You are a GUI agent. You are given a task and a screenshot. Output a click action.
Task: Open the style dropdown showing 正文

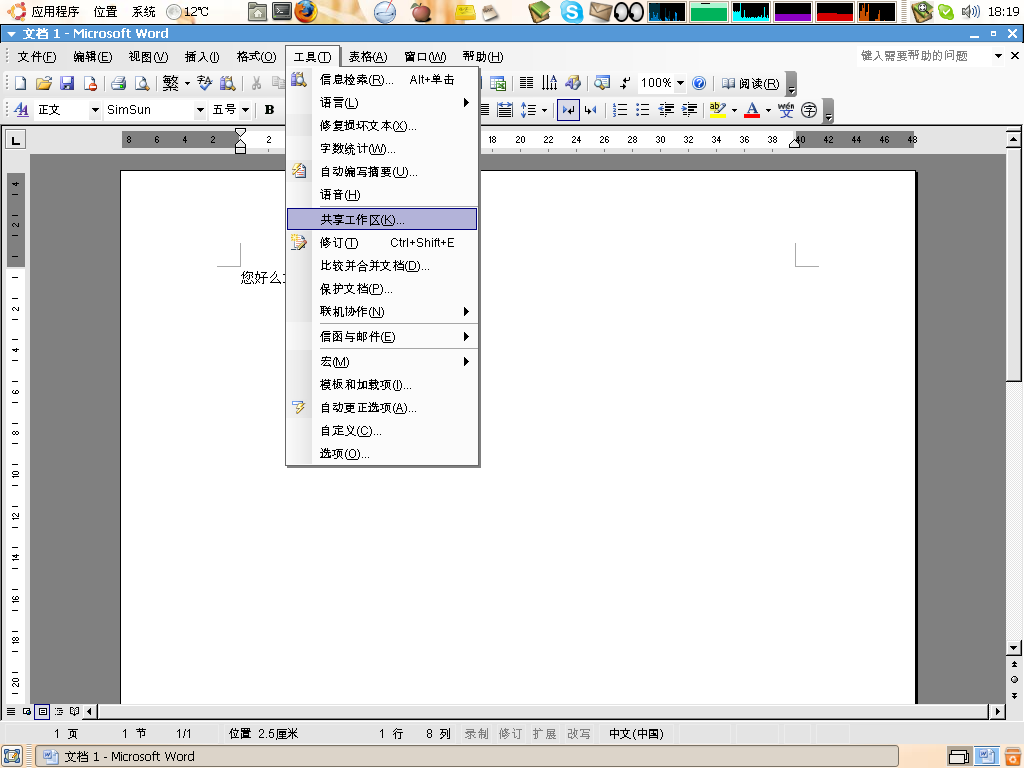tap(95, 110)
